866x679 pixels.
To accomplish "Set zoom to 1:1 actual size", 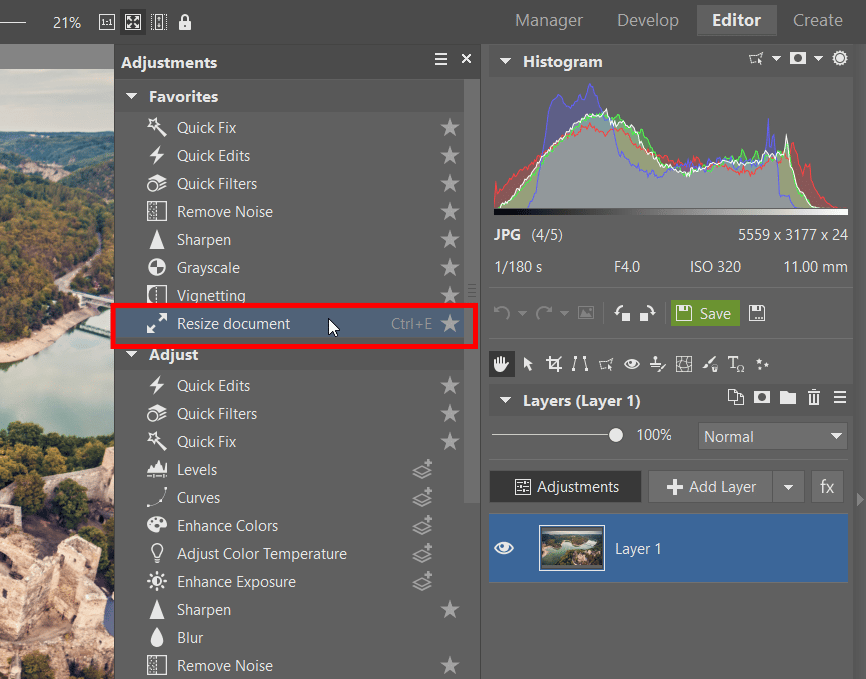I will (107, 23).
